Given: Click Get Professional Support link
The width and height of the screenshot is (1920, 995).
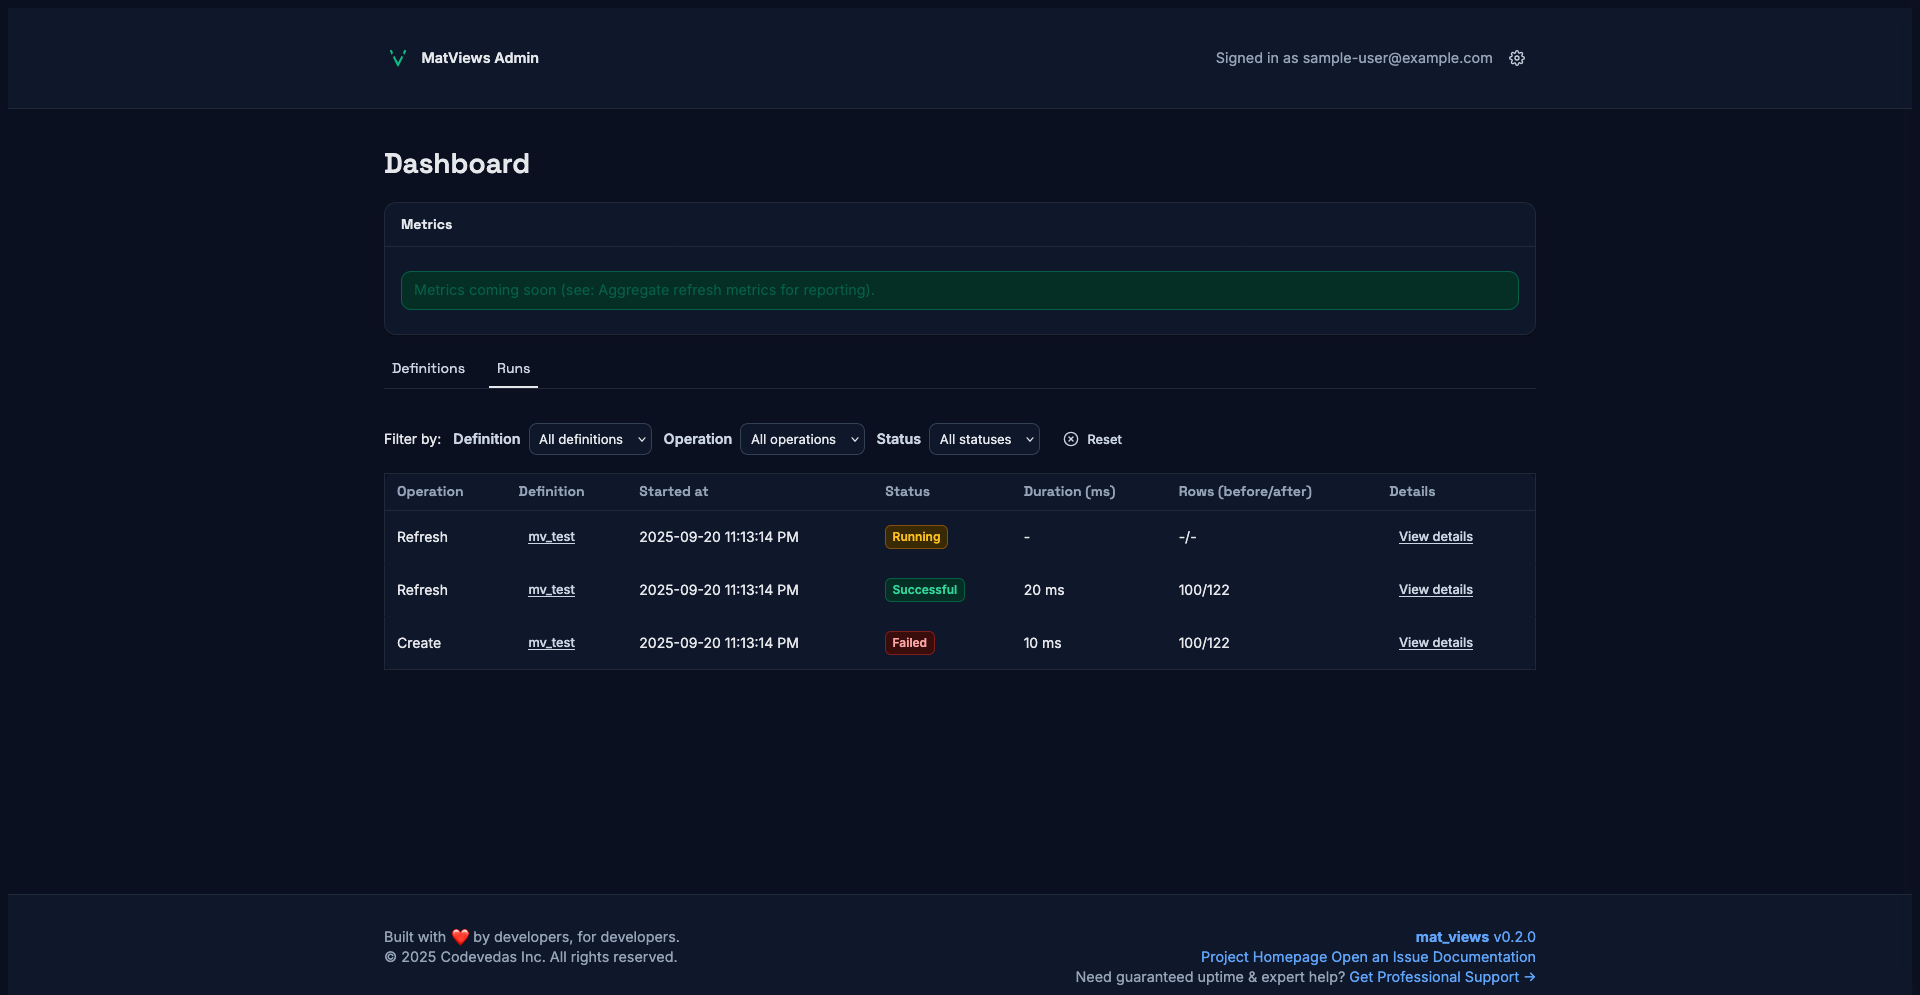Looking at the screenshot, I should coord(1441,977).
